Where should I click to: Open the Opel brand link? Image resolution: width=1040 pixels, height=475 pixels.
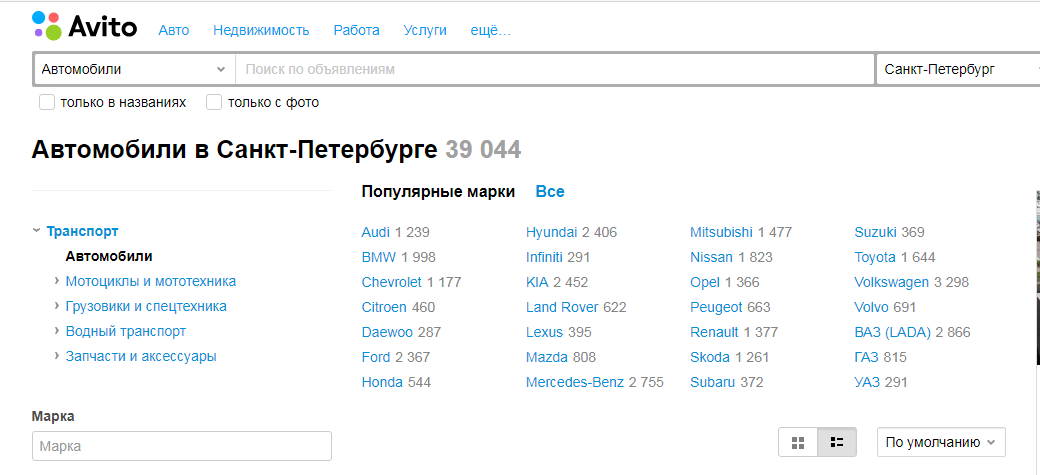[704, 283]
